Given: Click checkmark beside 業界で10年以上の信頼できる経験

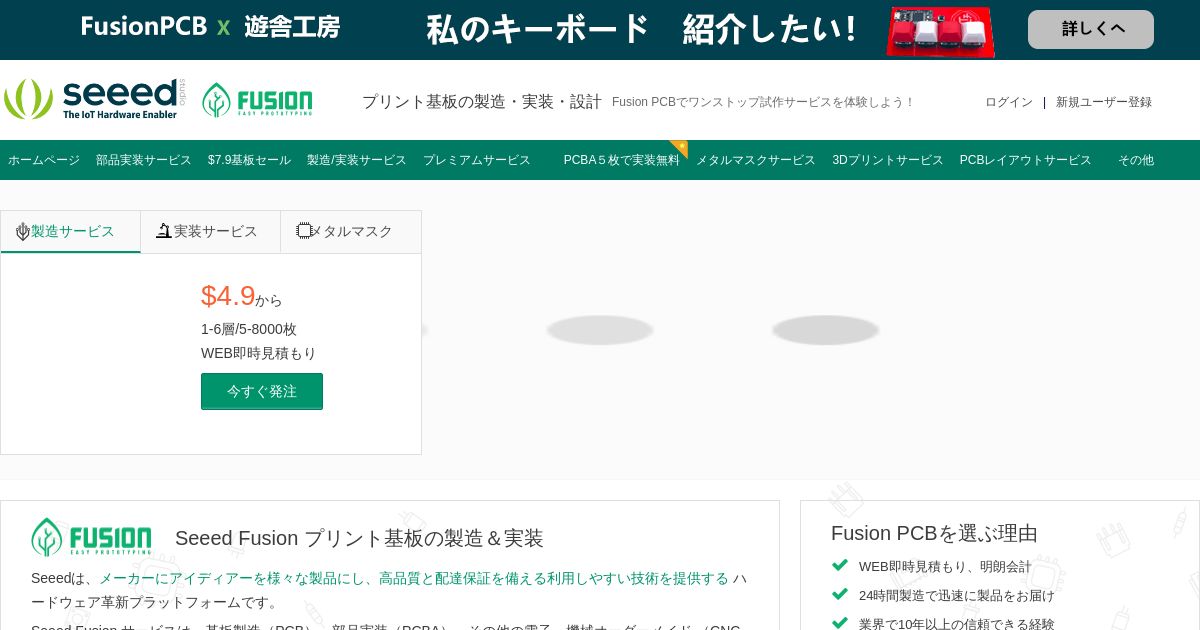Looking at the screenshot, I should (x=840, y=622).
